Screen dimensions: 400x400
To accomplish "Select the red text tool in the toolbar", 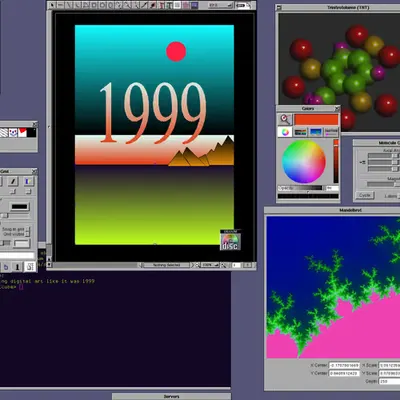I will click(x=161, y=5).
